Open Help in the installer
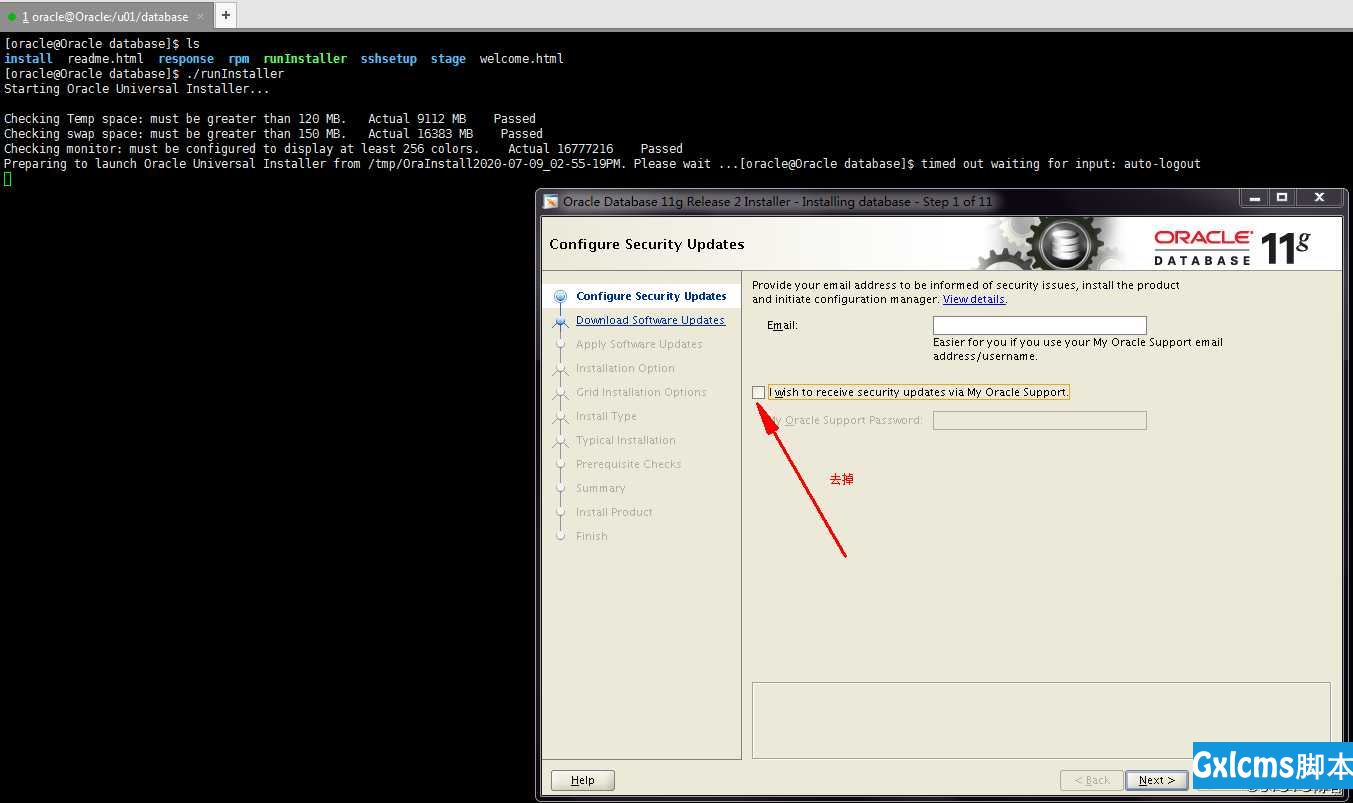Screen dimensions: 1353x803 point(583,780)
